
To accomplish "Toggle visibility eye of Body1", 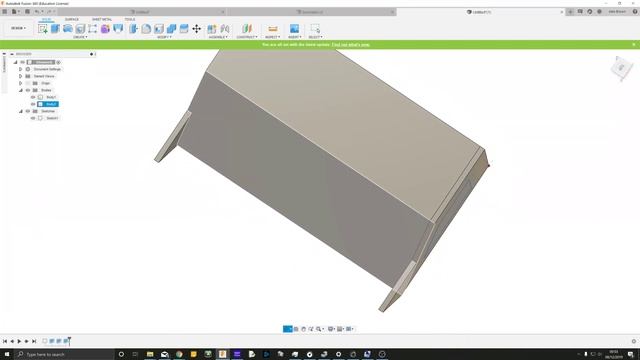I will point(33,97).
